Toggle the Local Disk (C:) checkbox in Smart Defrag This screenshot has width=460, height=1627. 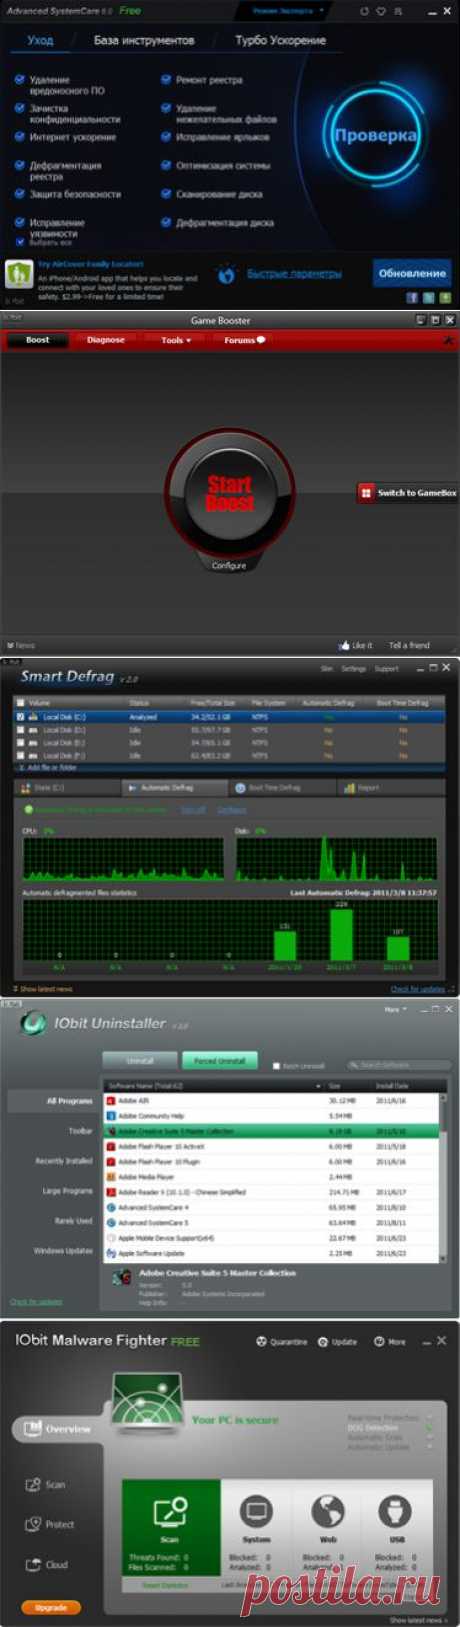coord(20,717)
